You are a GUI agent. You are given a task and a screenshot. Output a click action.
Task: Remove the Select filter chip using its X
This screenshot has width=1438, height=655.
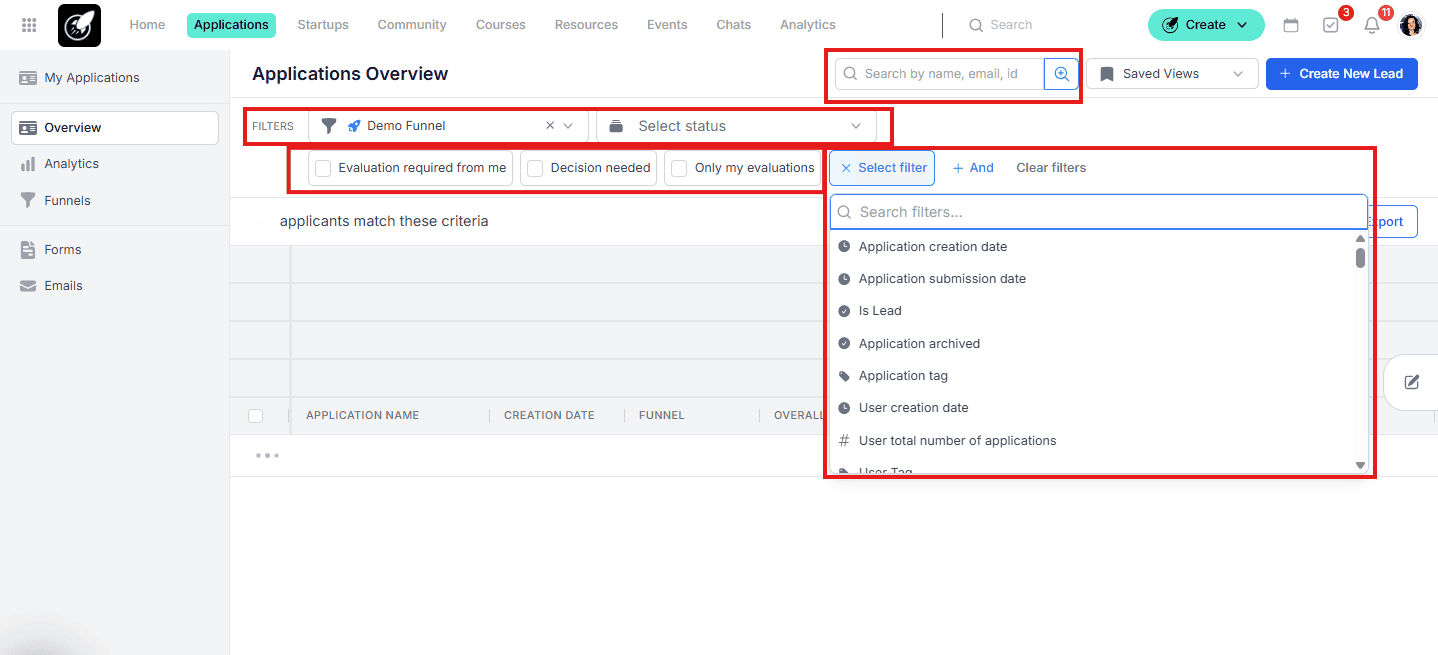coord(846,168)
